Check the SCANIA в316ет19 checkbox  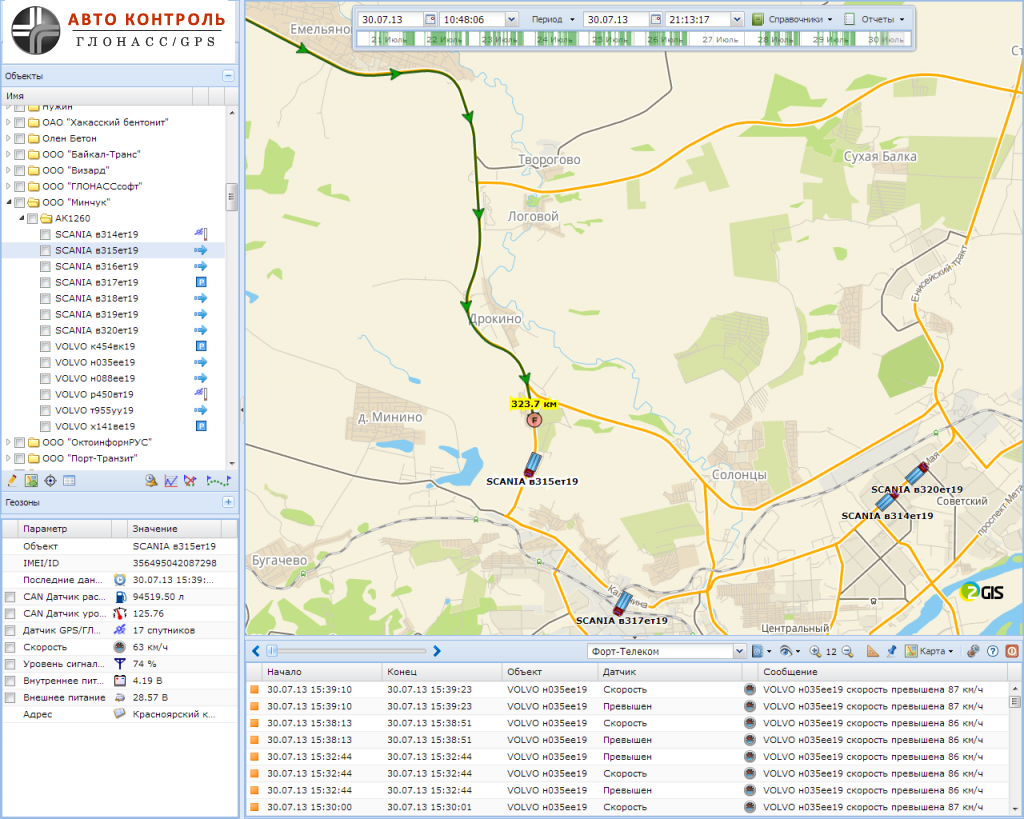[x=45, y=266]
